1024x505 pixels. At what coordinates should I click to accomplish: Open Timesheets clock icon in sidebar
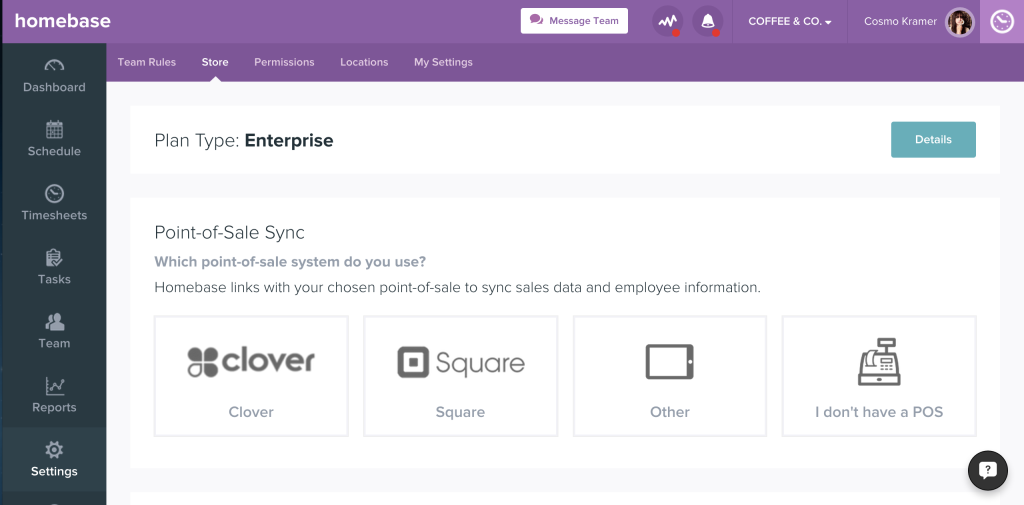pyautogui.click(x=54, y=193)
